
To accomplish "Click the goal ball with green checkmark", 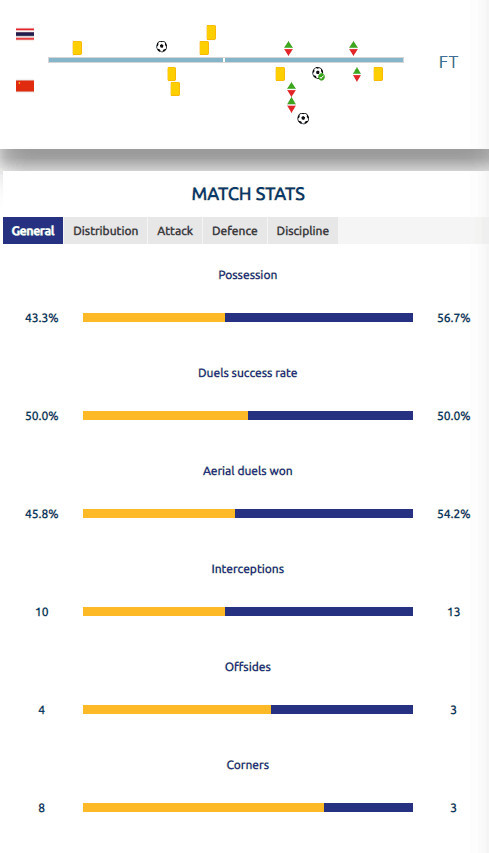I will pos(318,73).
